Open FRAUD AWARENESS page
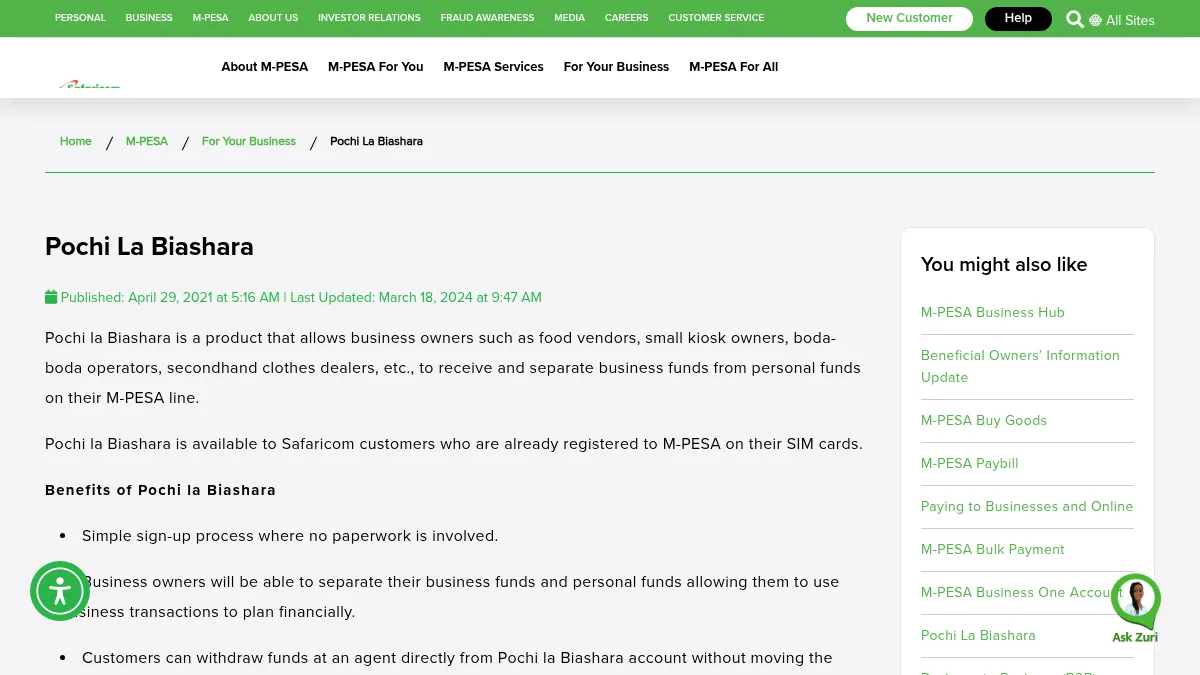The width and height of the screenshot is (1200, 675). pyautogui.click(x=487, y=18)
